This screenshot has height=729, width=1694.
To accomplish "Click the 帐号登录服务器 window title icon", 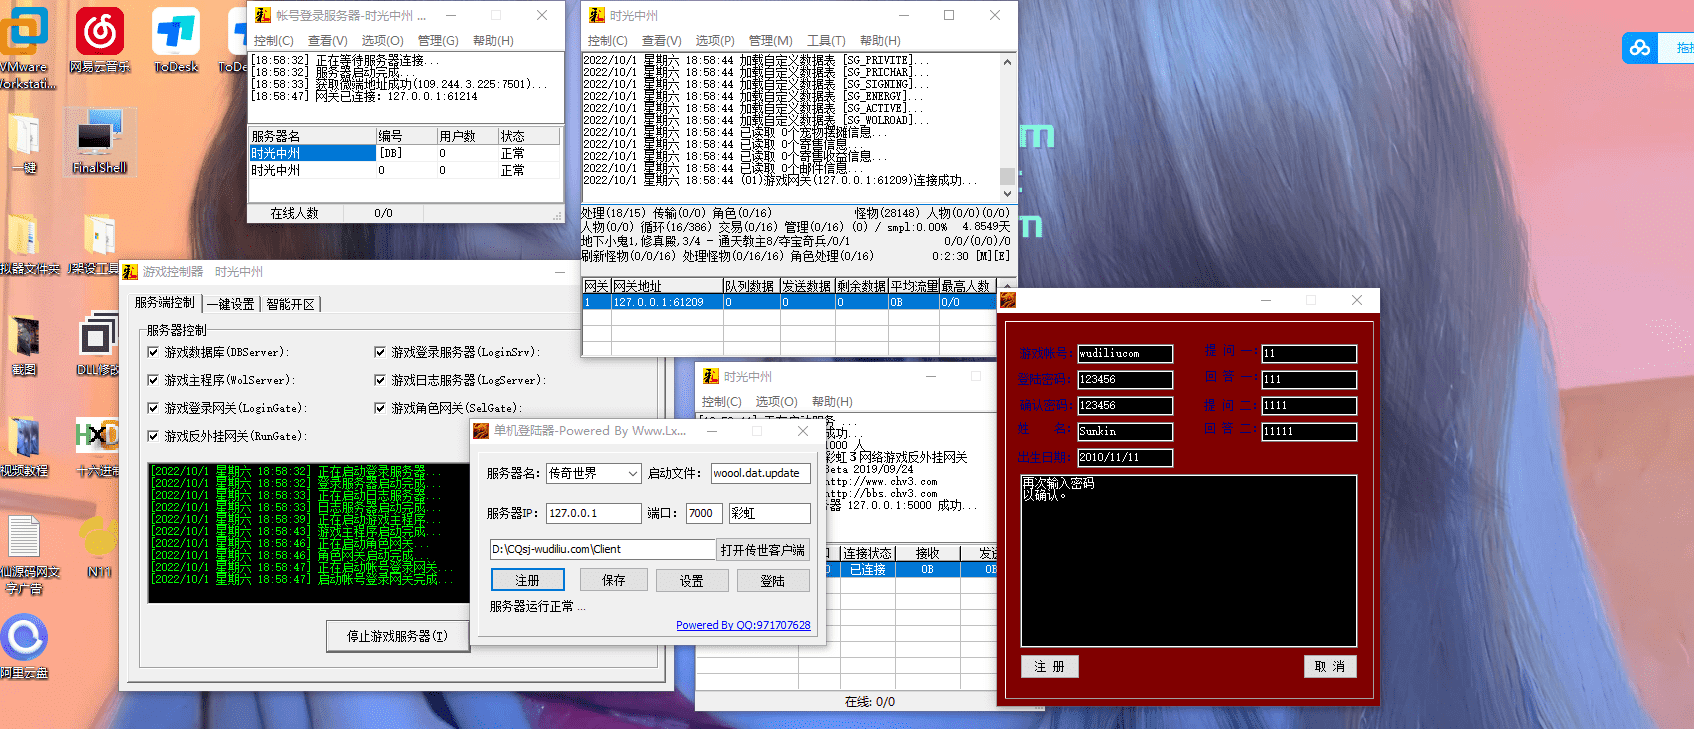I will coord(263,15).
